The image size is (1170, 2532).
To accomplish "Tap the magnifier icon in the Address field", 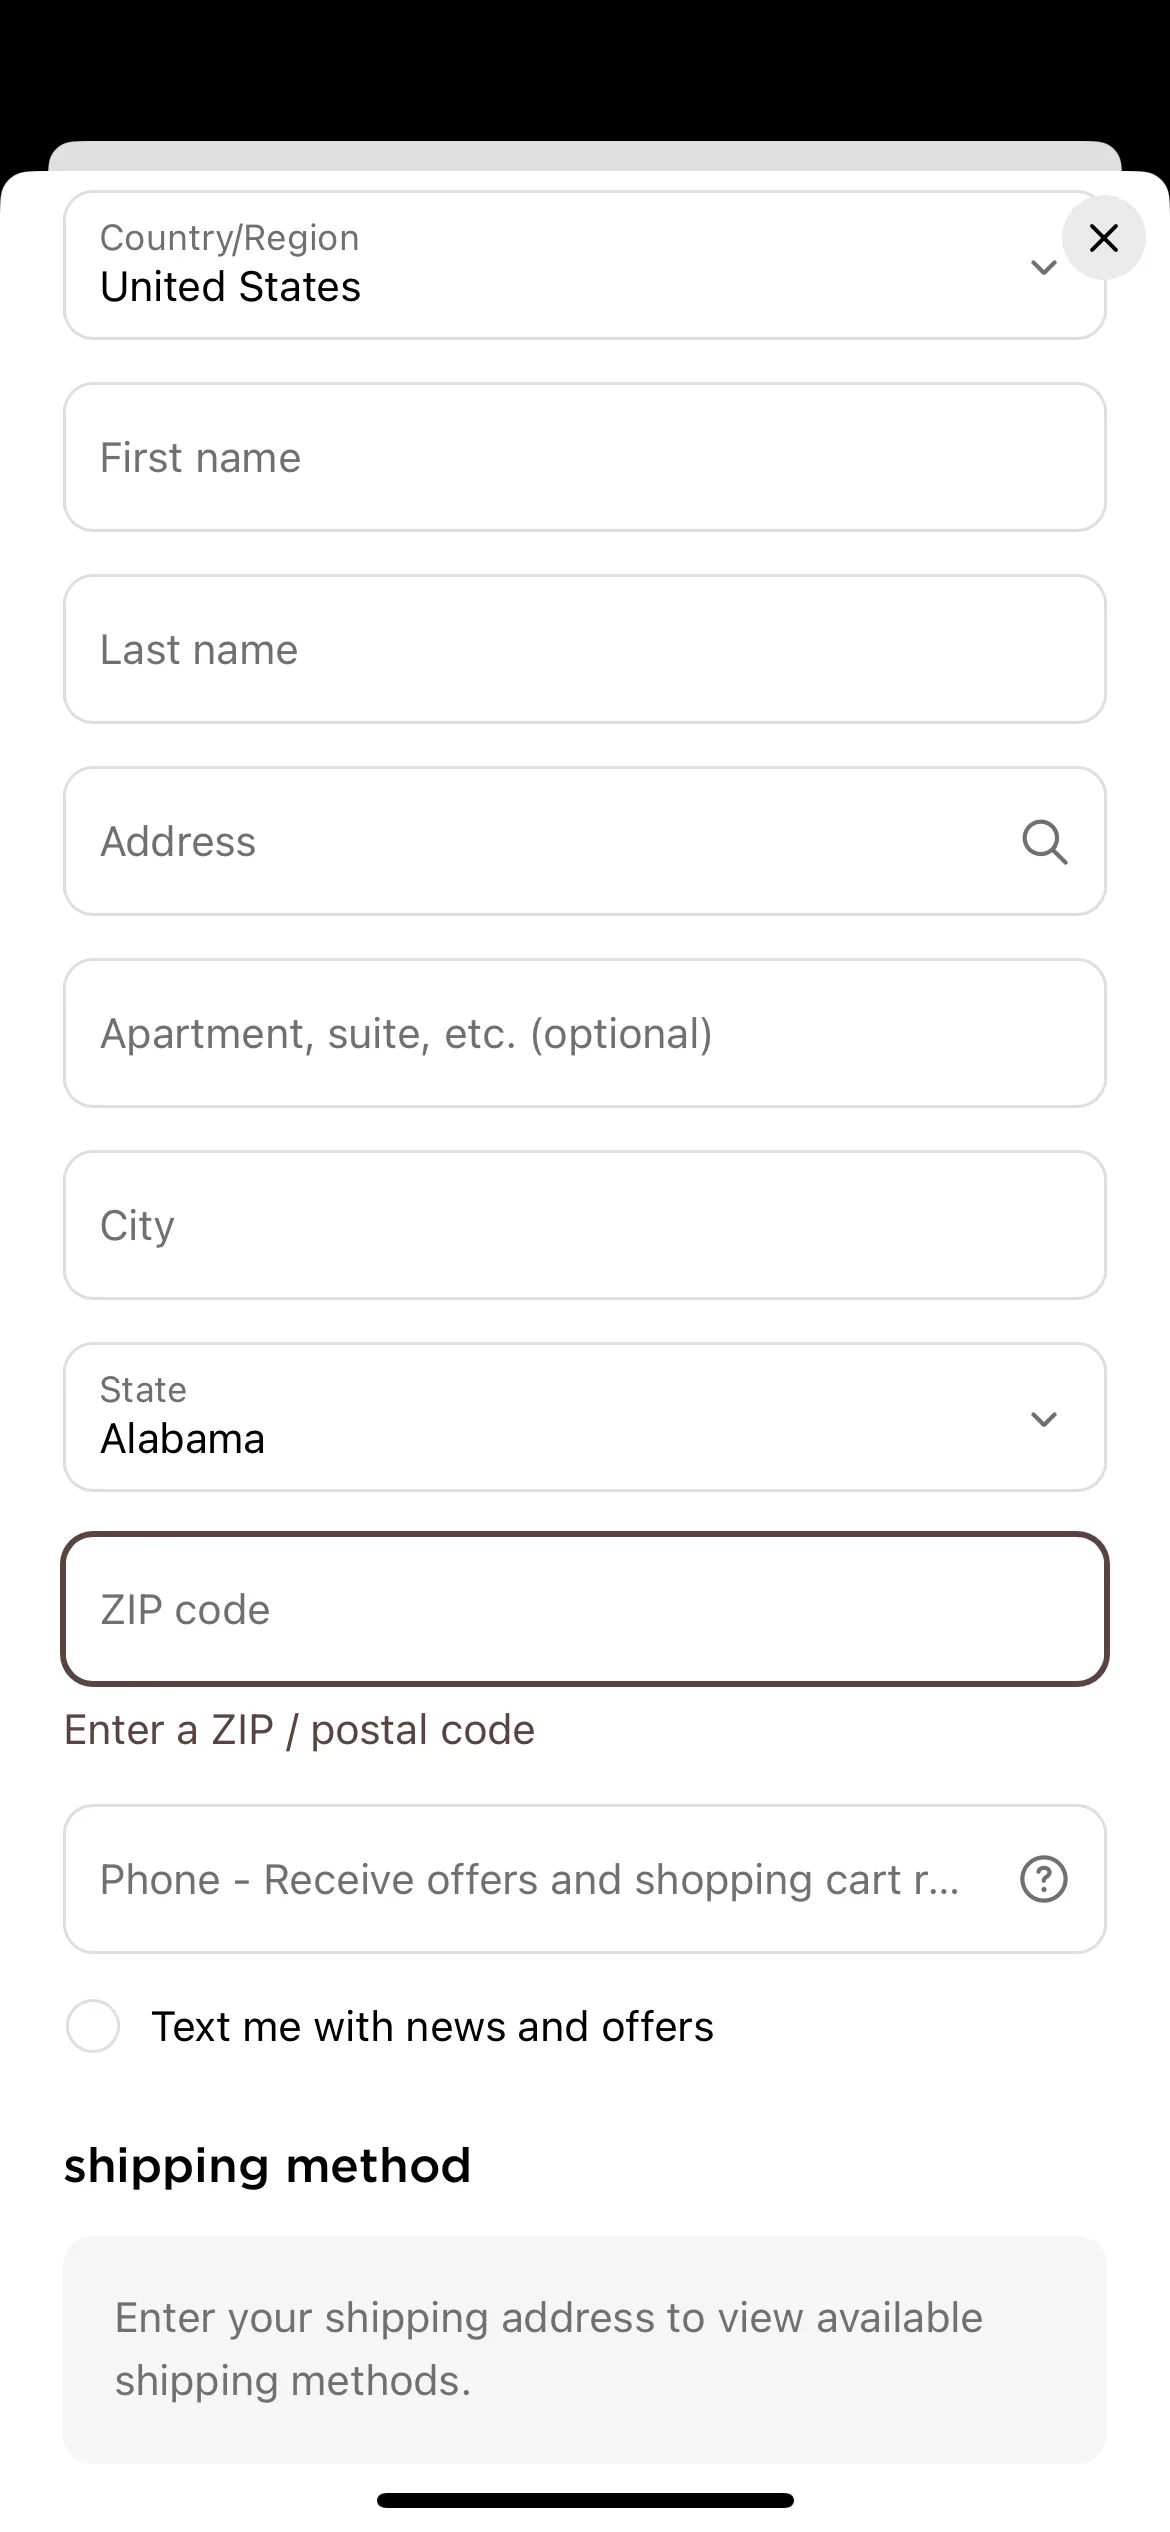I will (x=1044, y=842).
